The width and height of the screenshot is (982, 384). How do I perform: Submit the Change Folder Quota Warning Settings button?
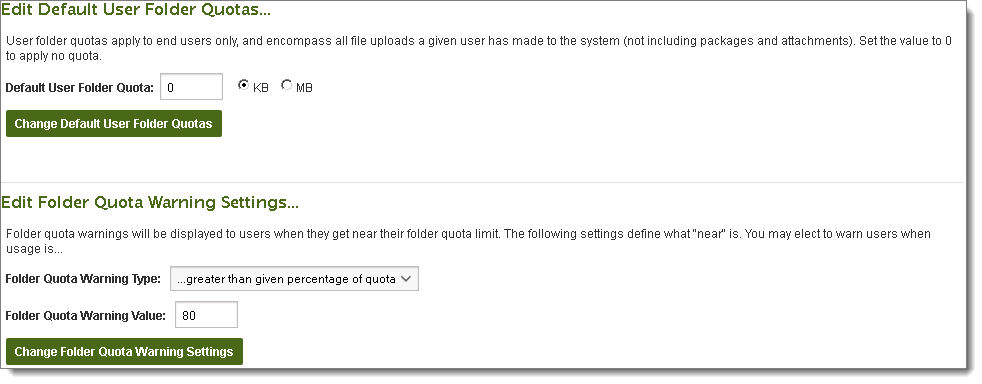pyautogui.click(x=124, y=351)
